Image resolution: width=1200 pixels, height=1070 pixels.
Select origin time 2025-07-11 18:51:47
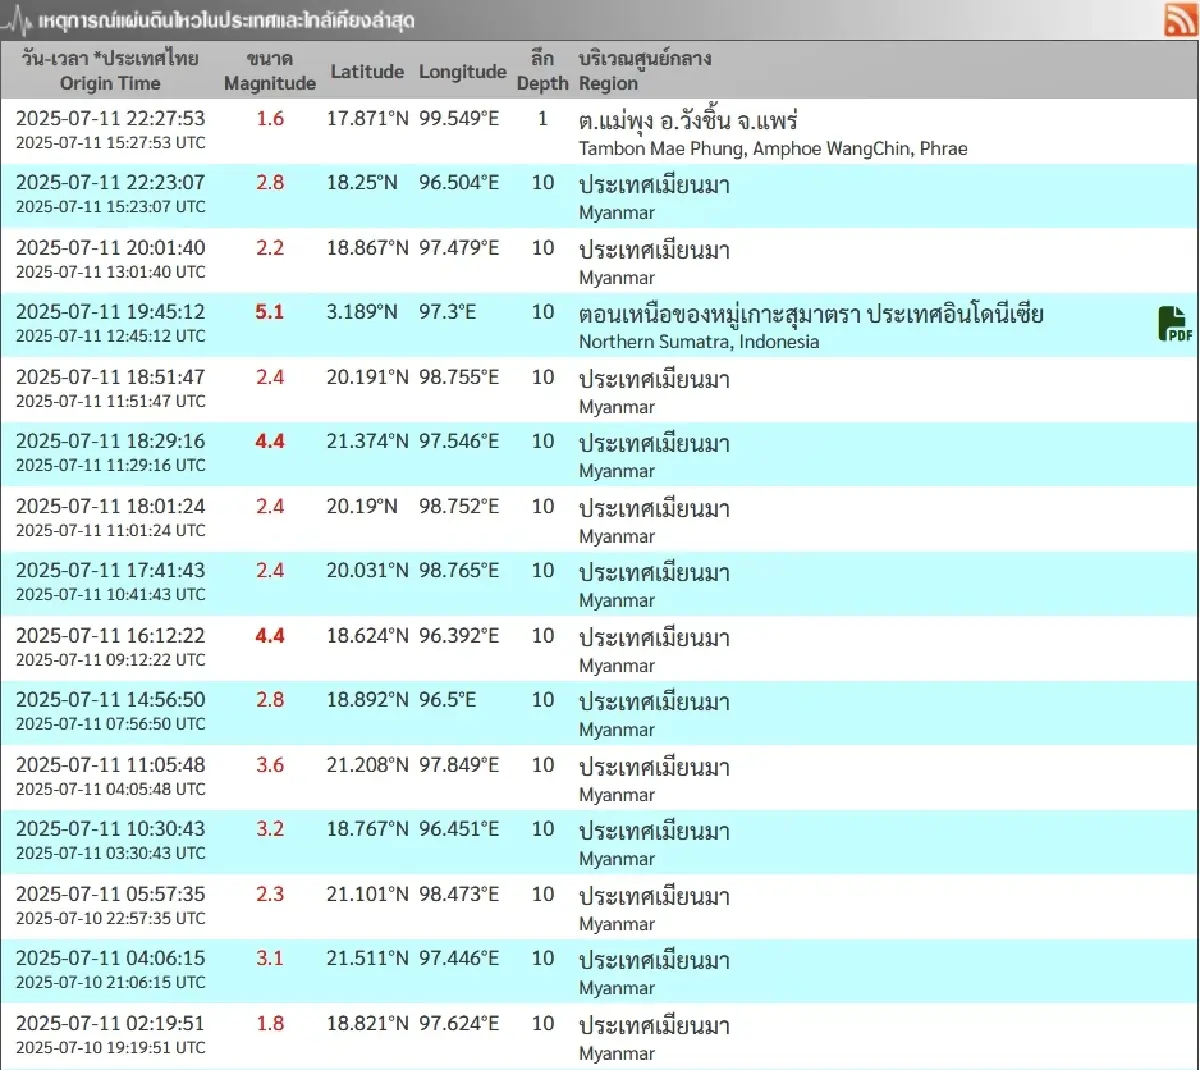pos(110,377)
